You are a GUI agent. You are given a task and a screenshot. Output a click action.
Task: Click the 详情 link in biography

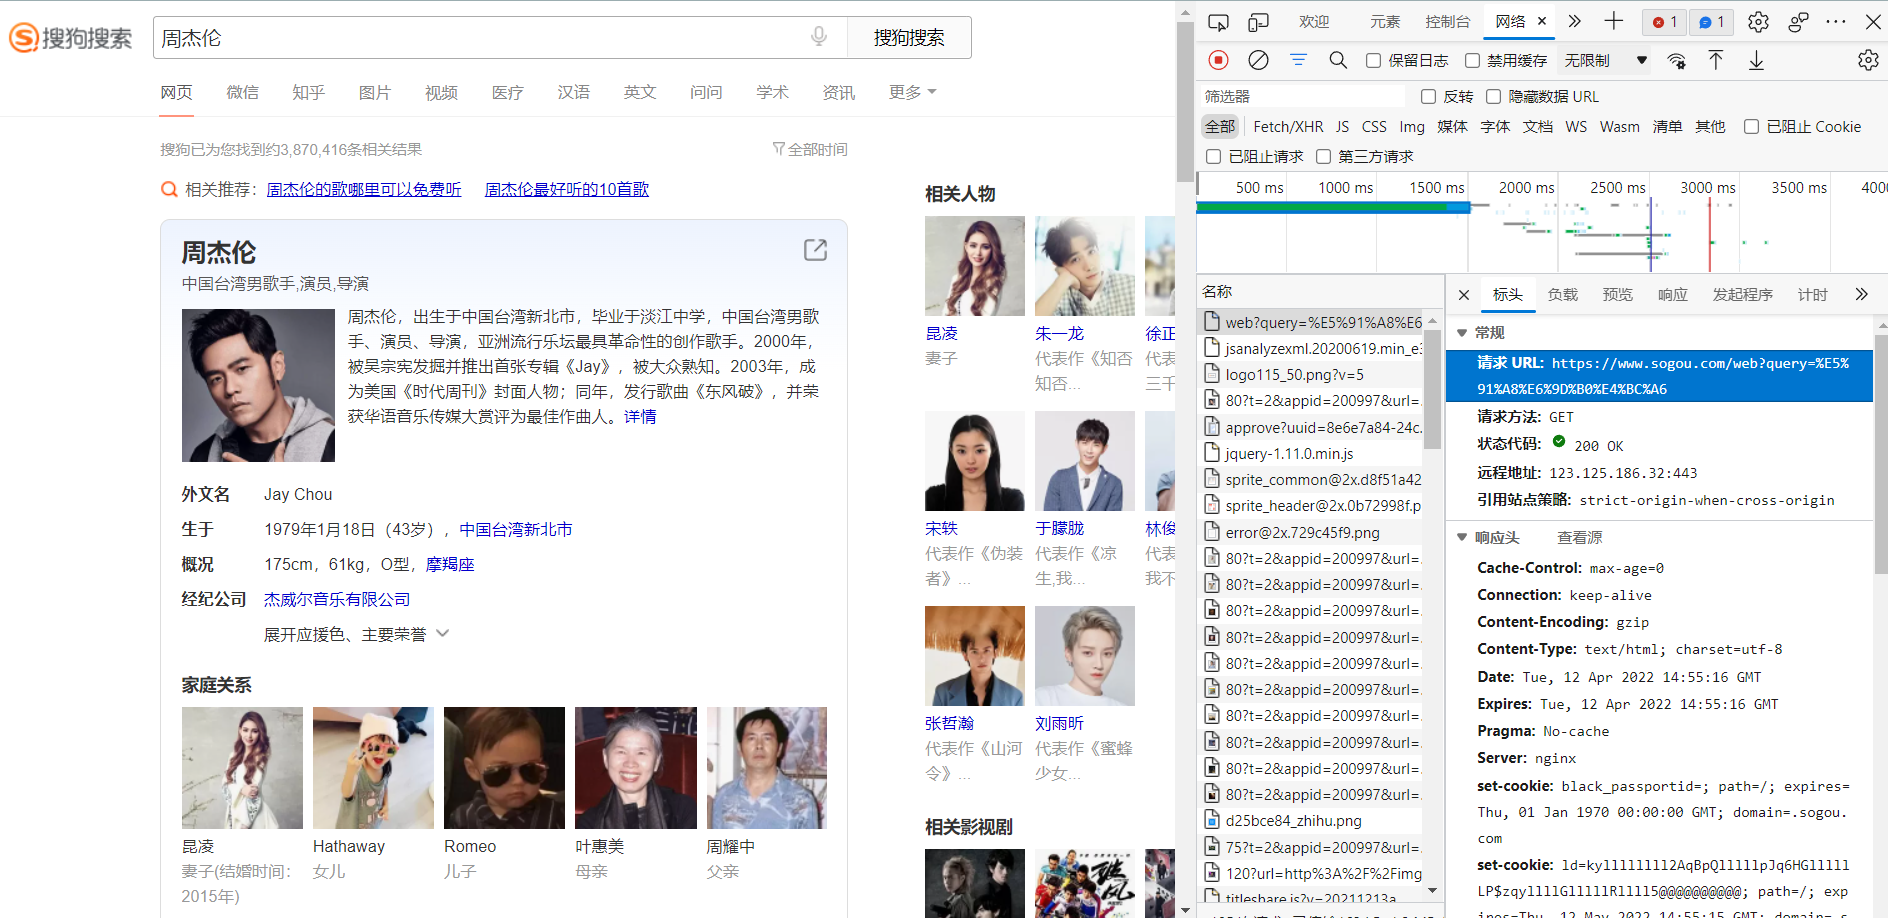pyautogui.click(x=640, y=416)
